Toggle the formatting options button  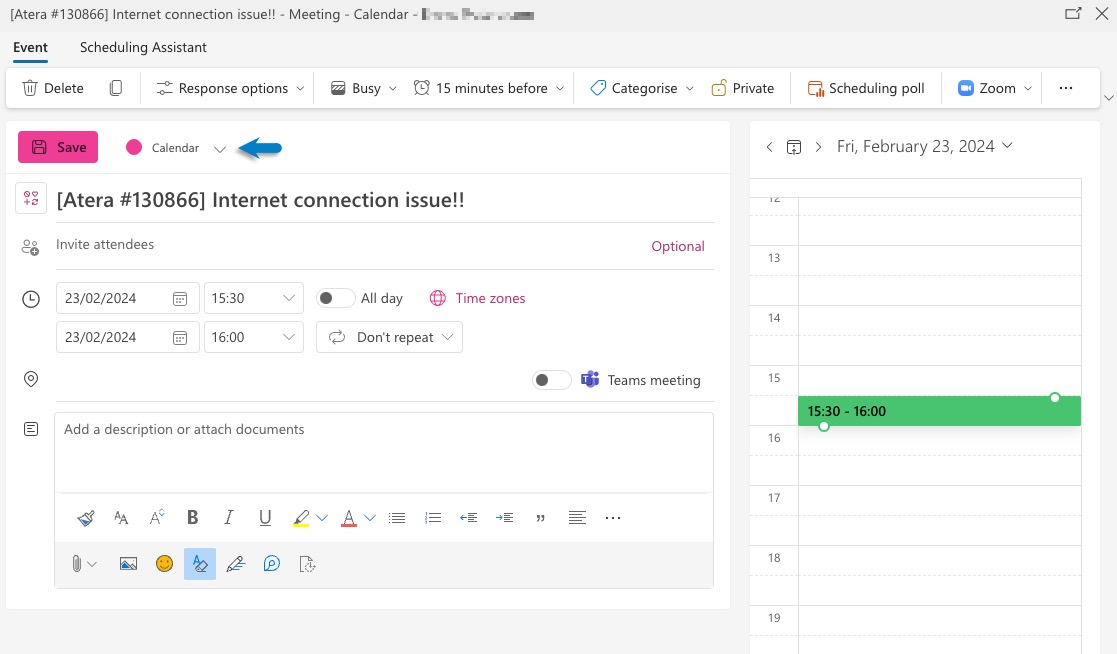(x=200, y=564)
